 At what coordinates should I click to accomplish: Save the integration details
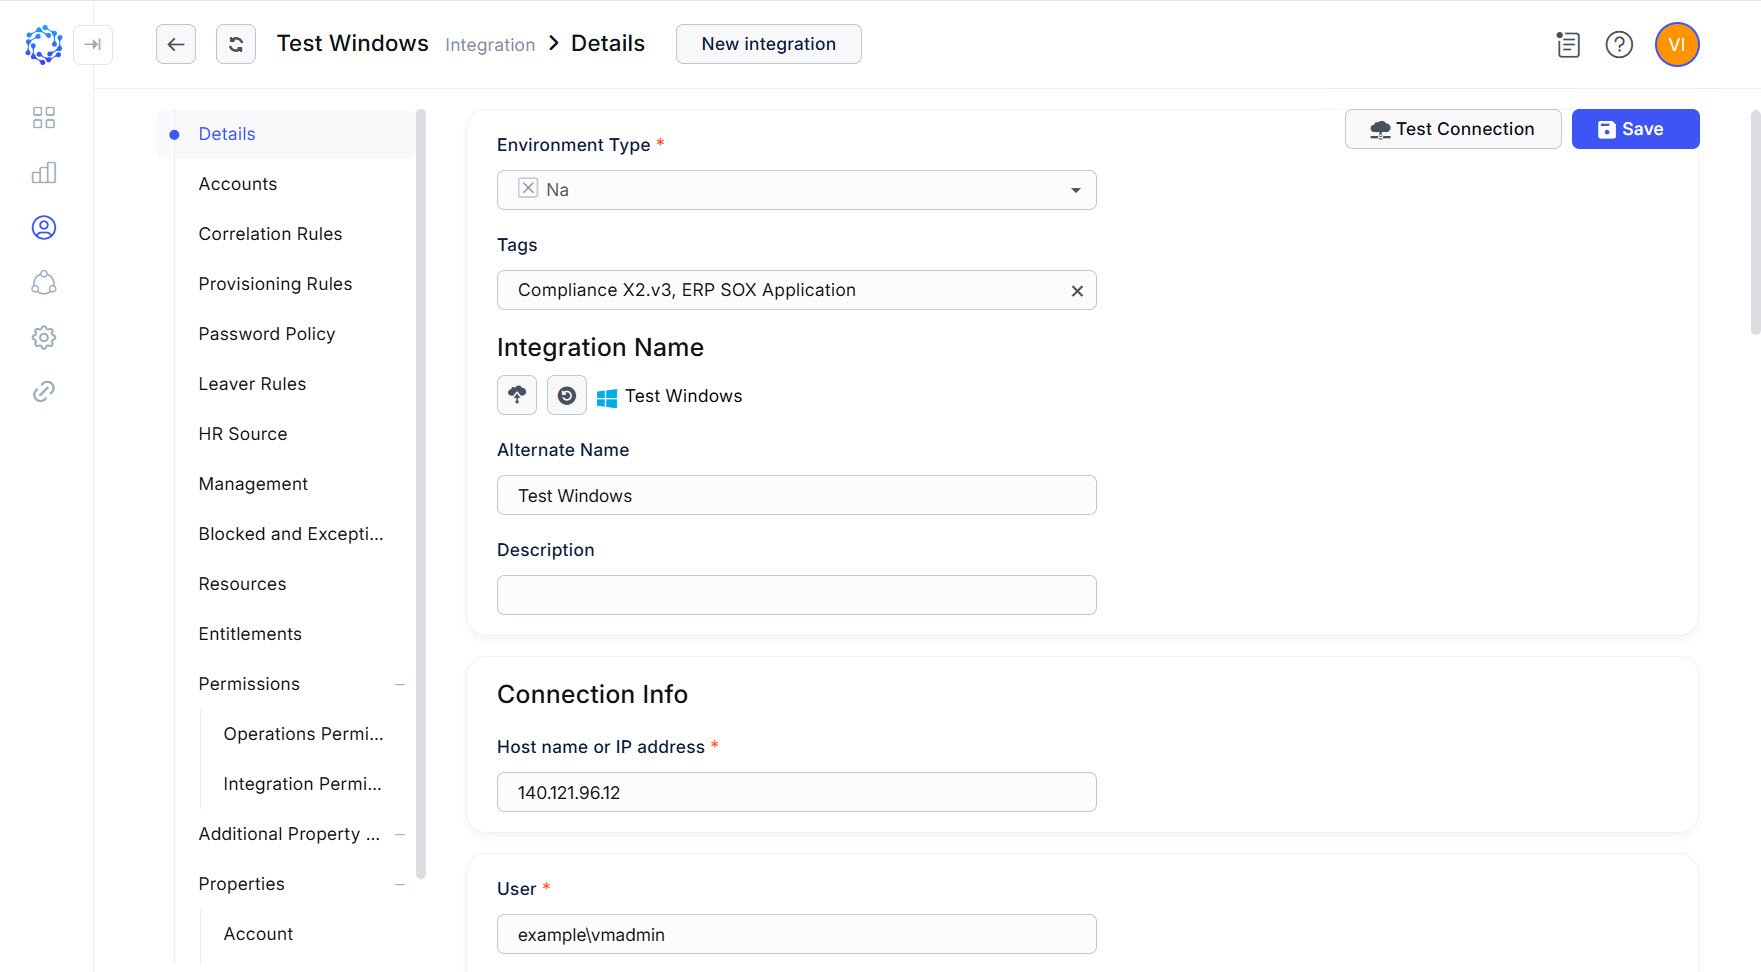click(x=1635, y=129)
